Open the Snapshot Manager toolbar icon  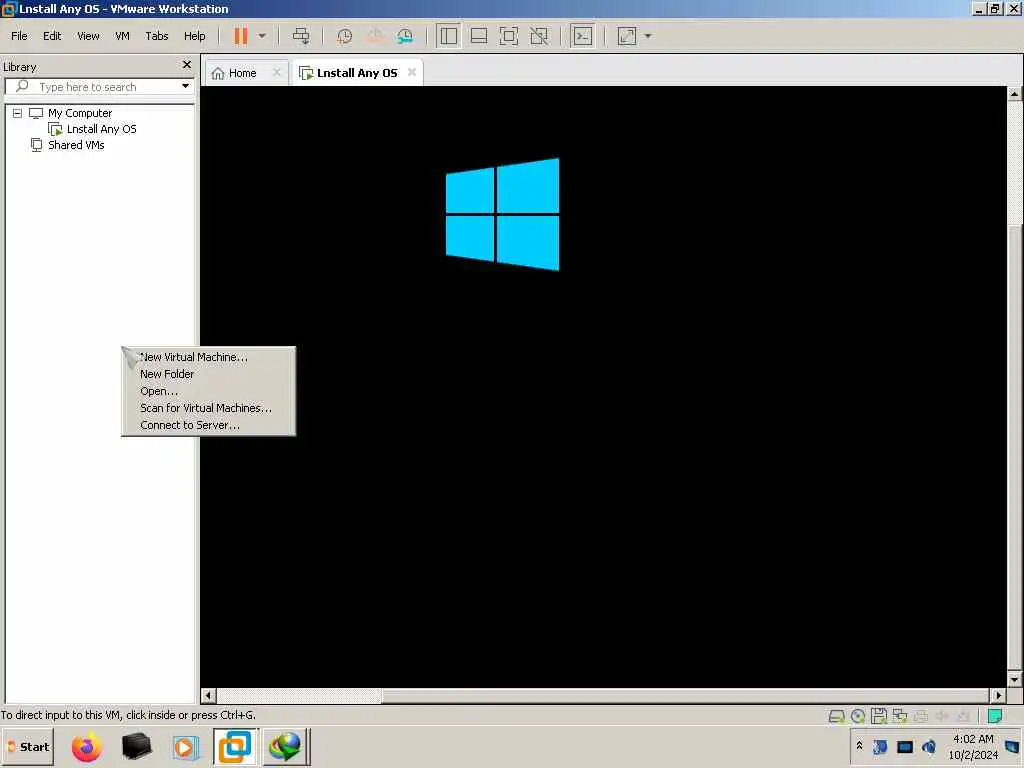click(x=405, y=36)
